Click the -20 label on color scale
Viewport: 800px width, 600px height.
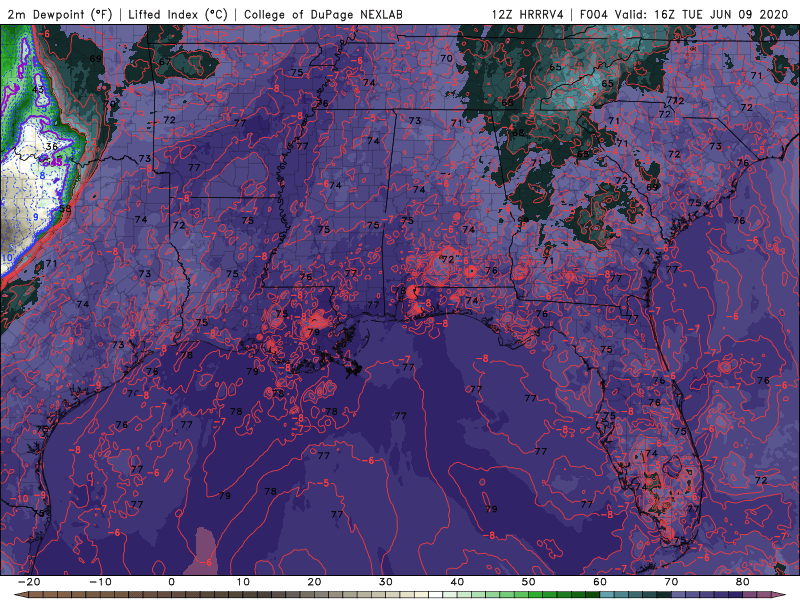click(x=29, y=582)
